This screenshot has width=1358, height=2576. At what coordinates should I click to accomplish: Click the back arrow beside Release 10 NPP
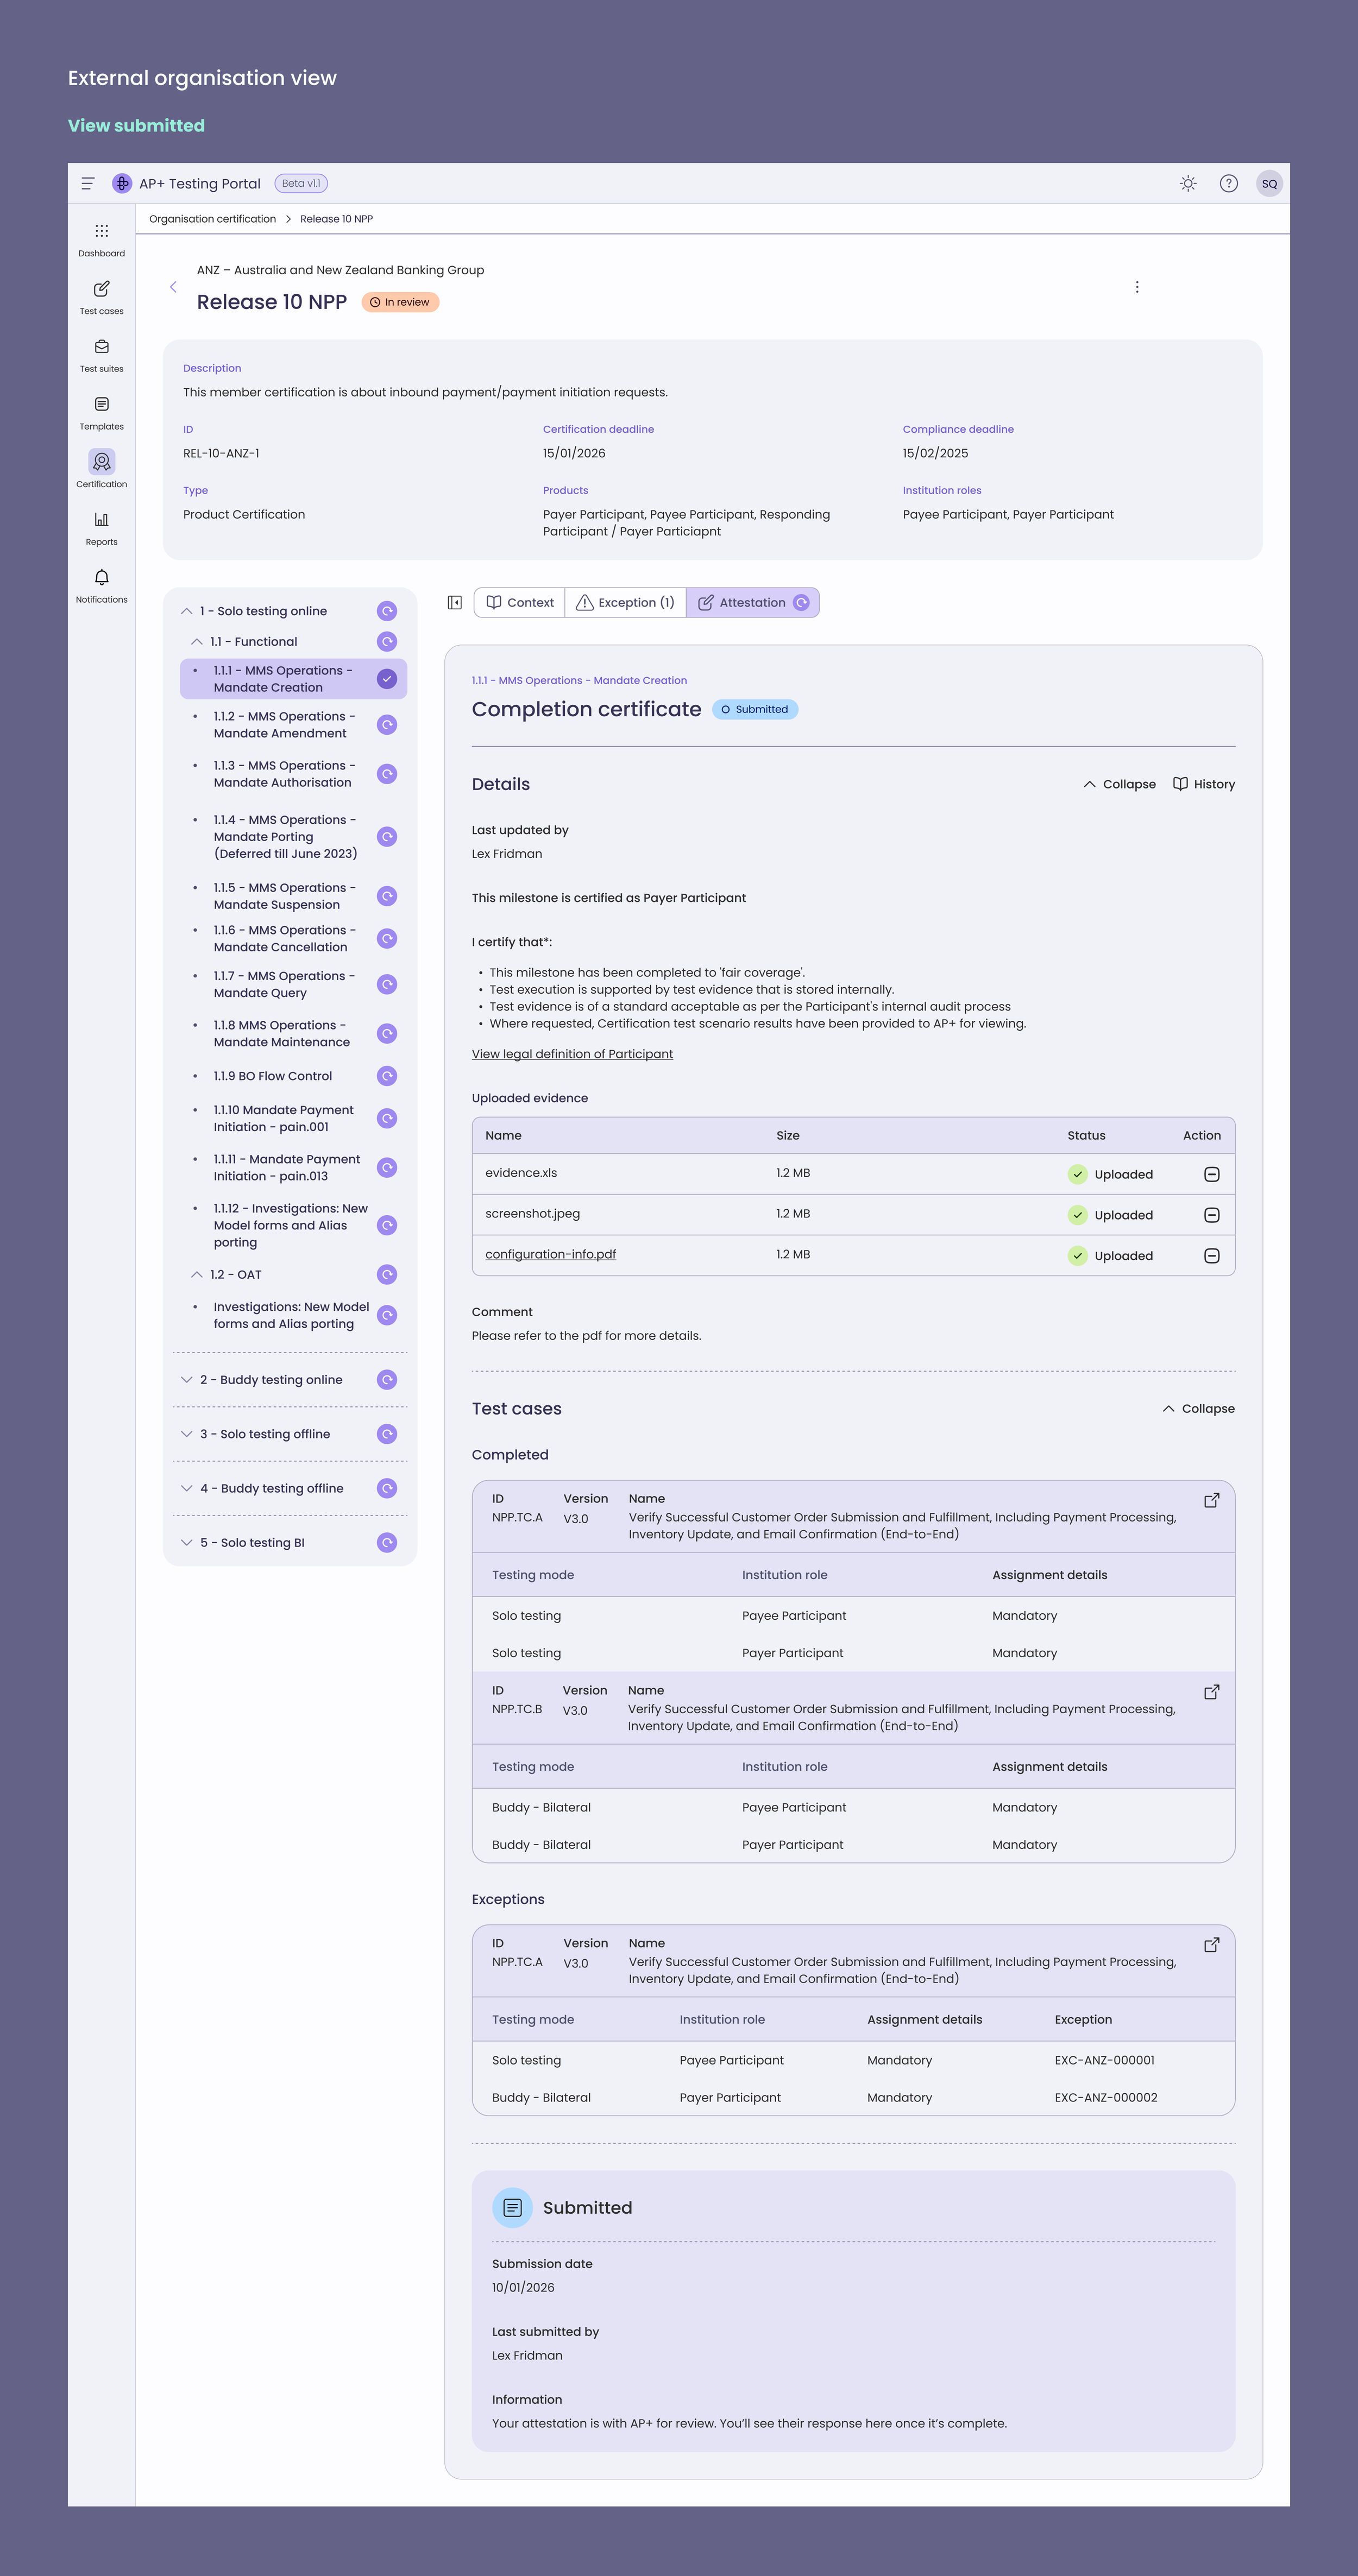(x=173, y=286)
